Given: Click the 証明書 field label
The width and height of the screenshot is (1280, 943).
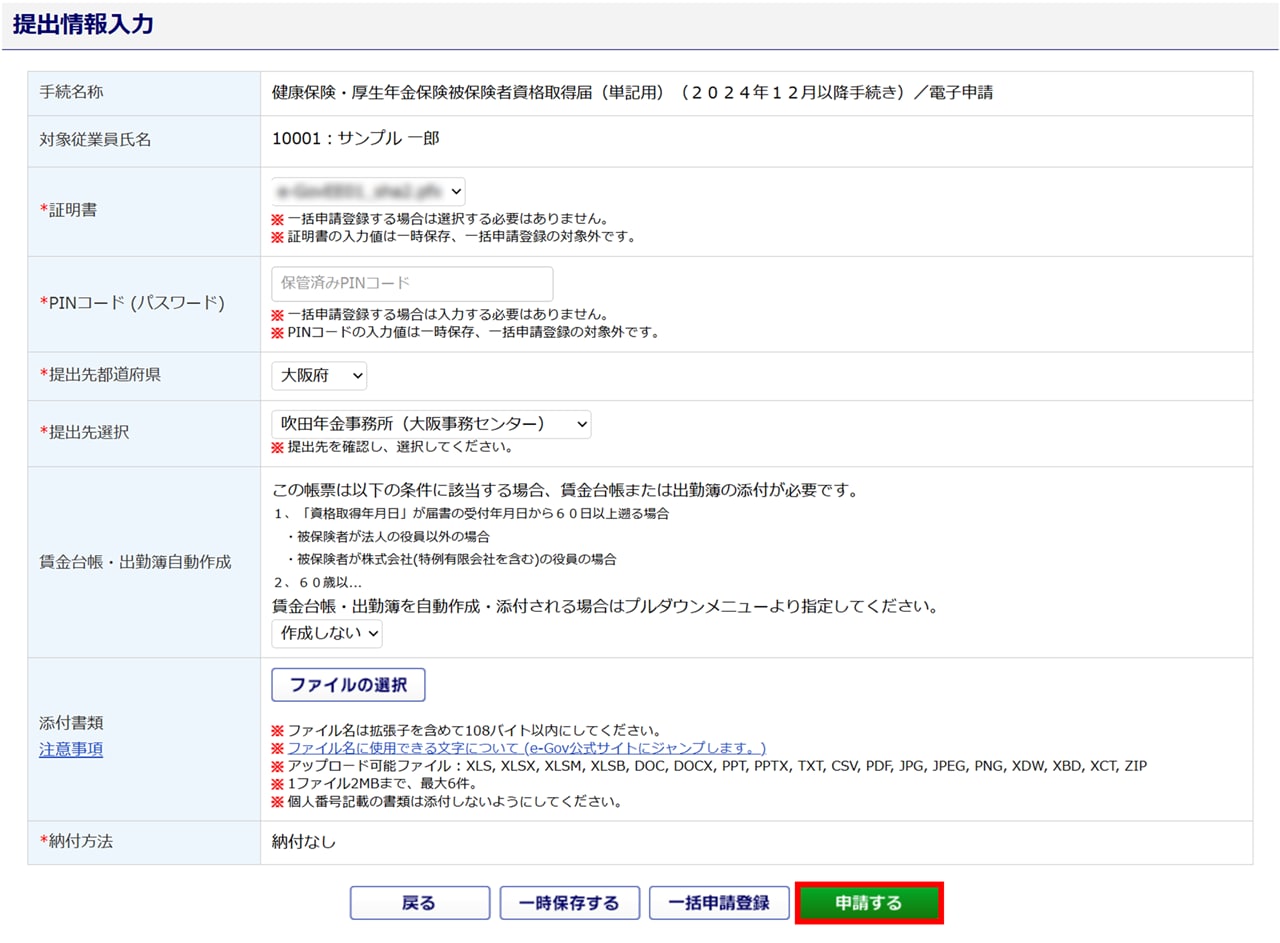Looking at the screenshot, I should 73,210.
